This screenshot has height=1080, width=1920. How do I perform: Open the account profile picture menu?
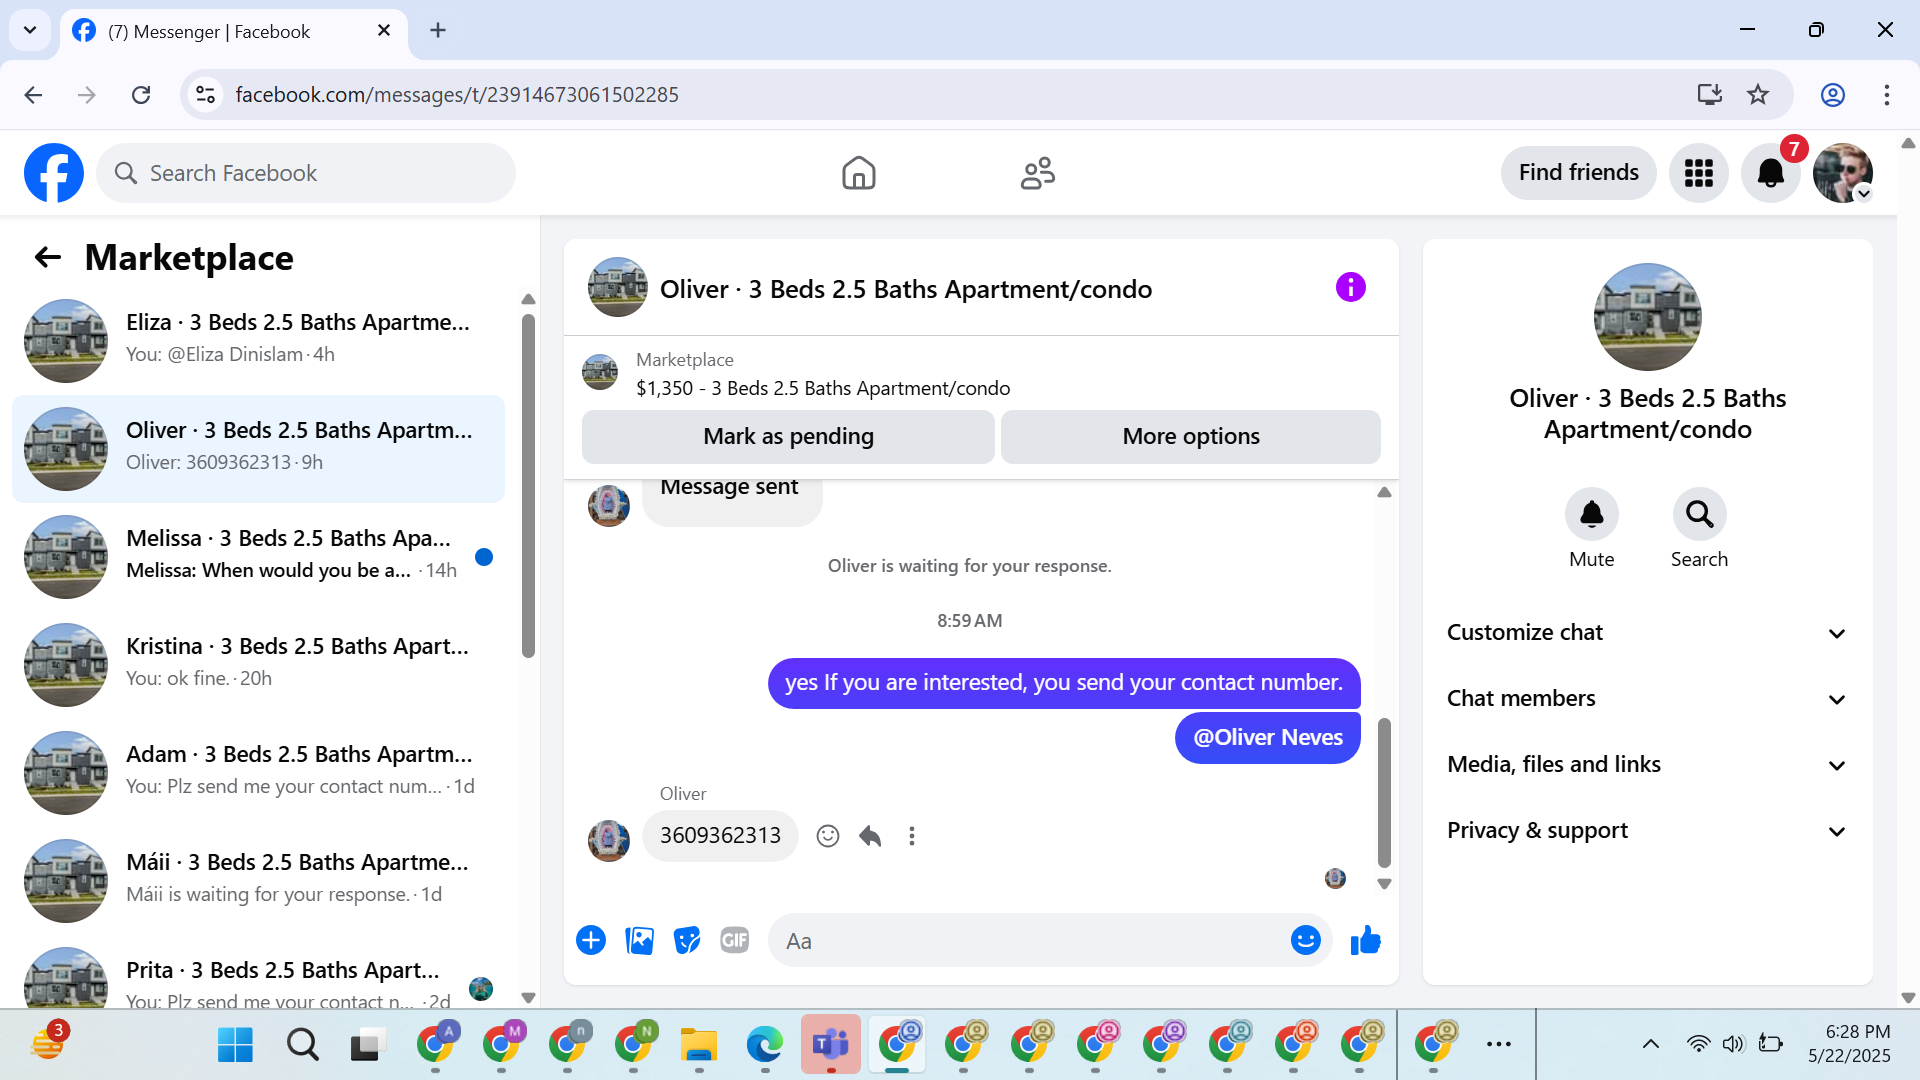tap(1843, 173)
